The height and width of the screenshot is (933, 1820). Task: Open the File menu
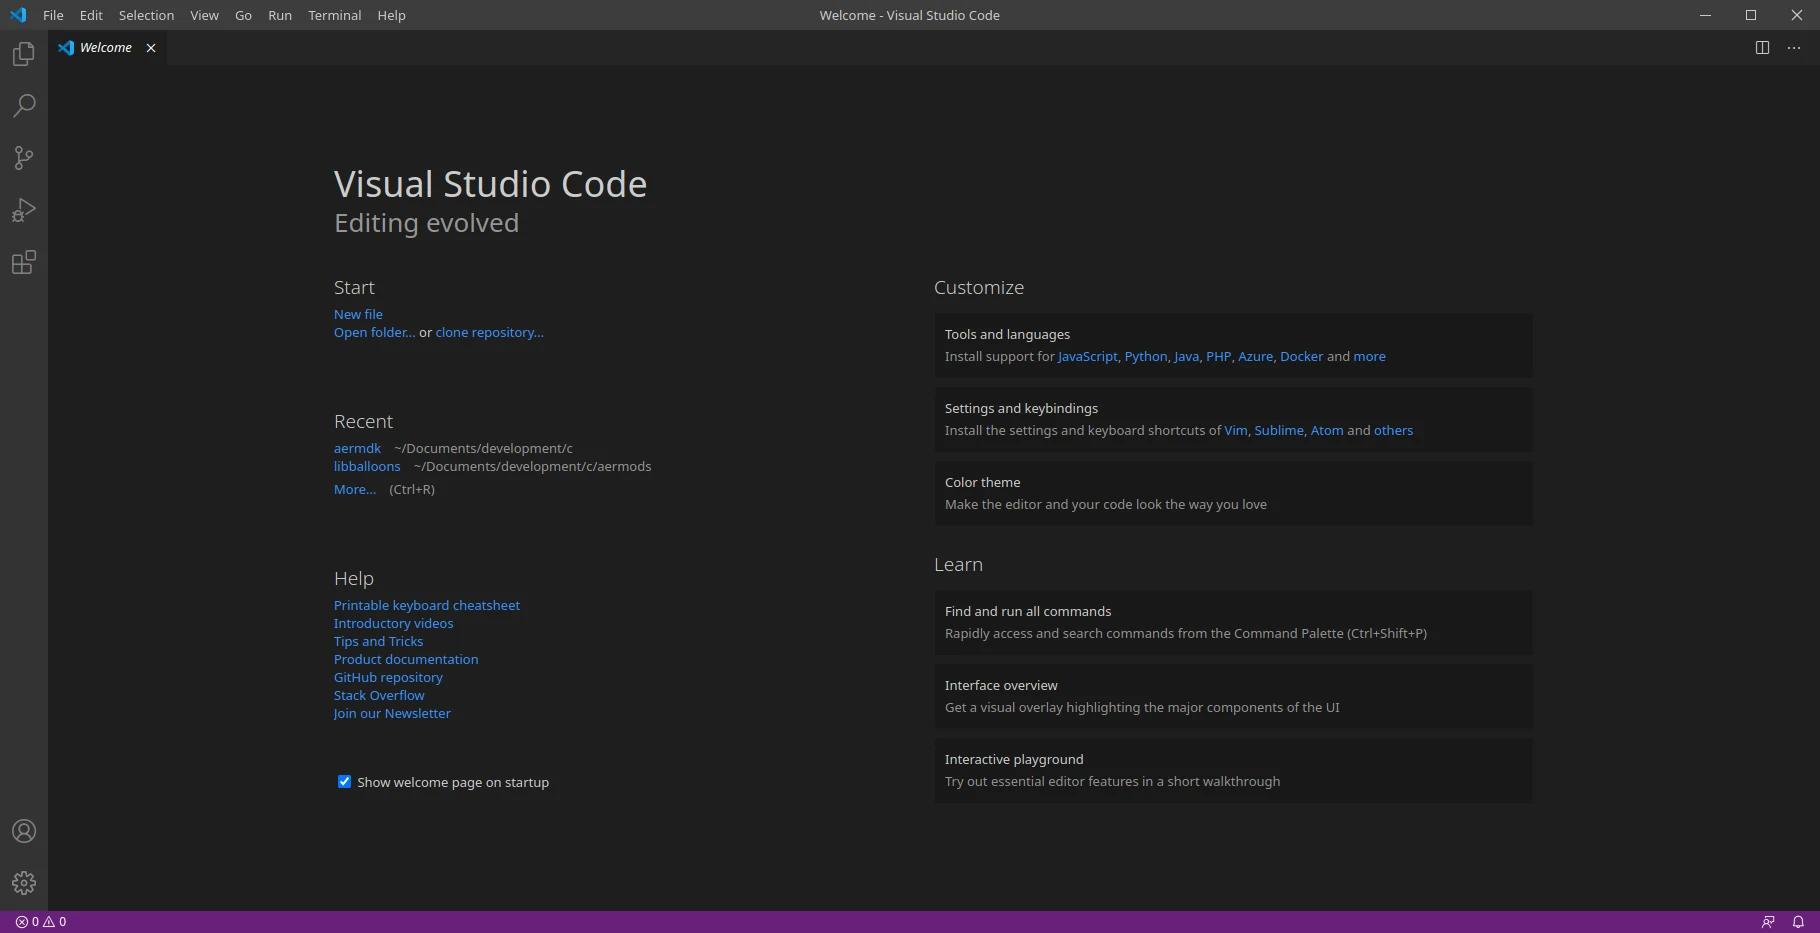point(53,15)
